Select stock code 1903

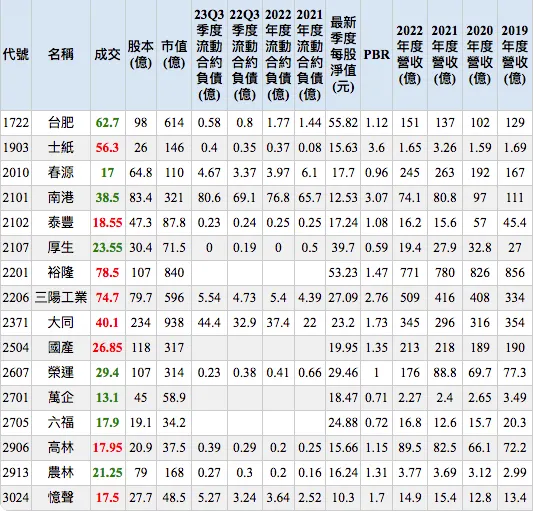click(16, 148)
